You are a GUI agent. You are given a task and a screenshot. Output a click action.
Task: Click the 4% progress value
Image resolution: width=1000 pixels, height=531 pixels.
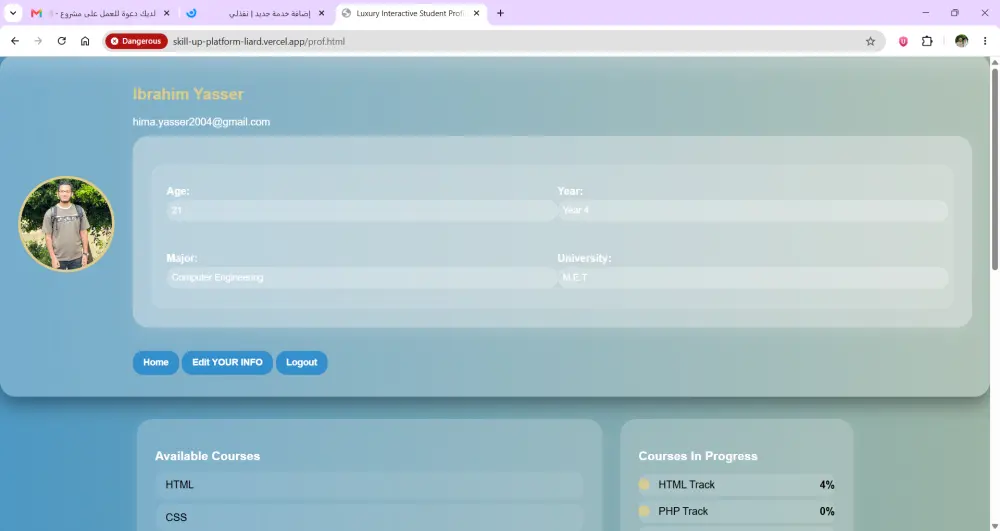[827, 484]
